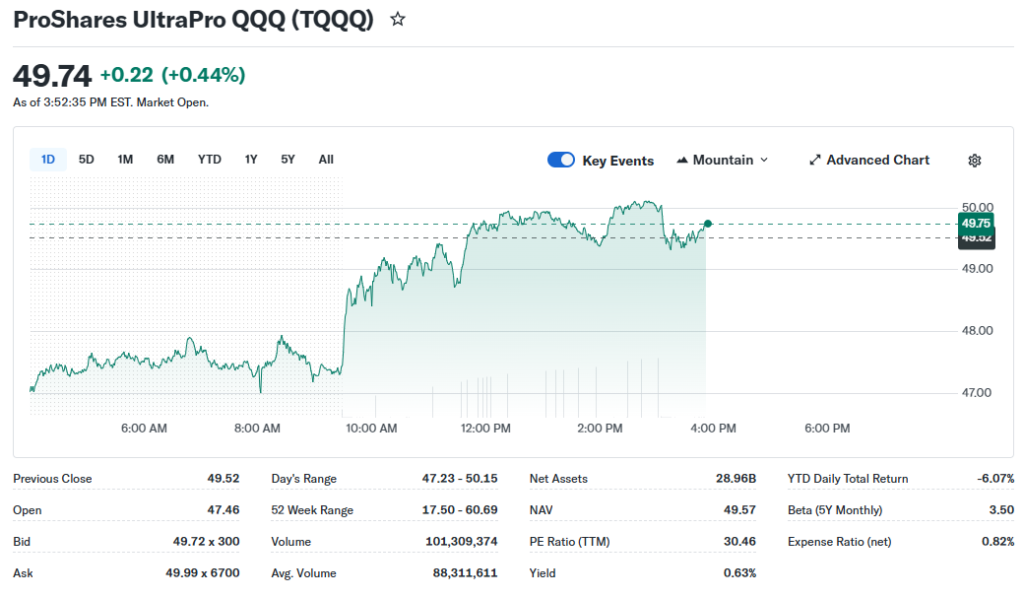The height and width of the screenshot is (597, 1024).
Task: Click the Expense Ratio (net) label
Action: tap(839, 542)
